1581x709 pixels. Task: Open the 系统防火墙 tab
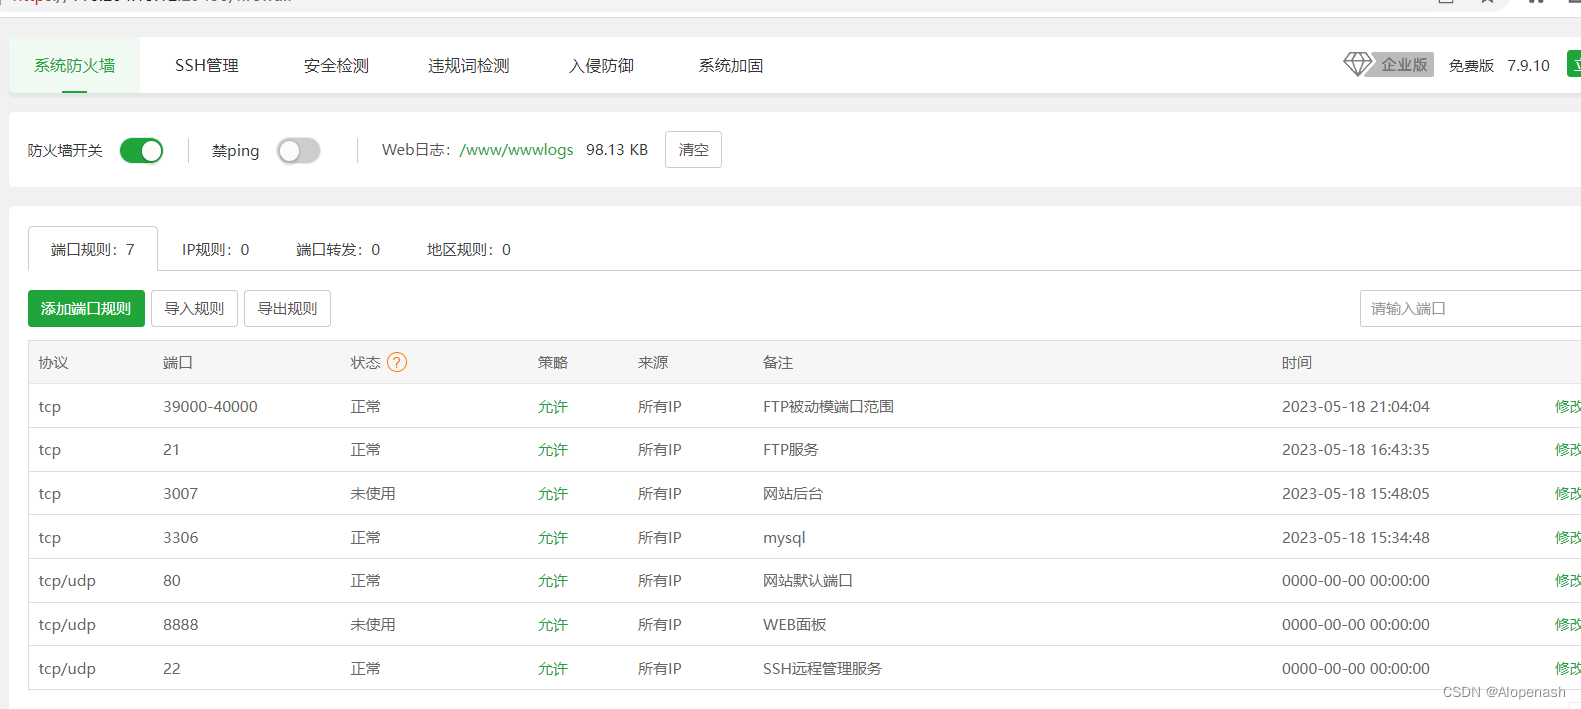(75, 65)
